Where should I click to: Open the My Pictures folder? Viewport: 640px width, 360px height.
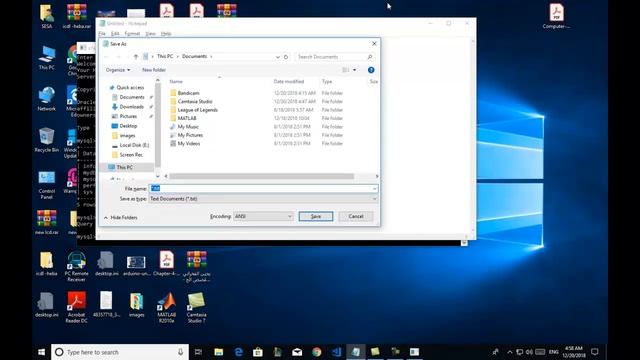[x=190, y=135]
